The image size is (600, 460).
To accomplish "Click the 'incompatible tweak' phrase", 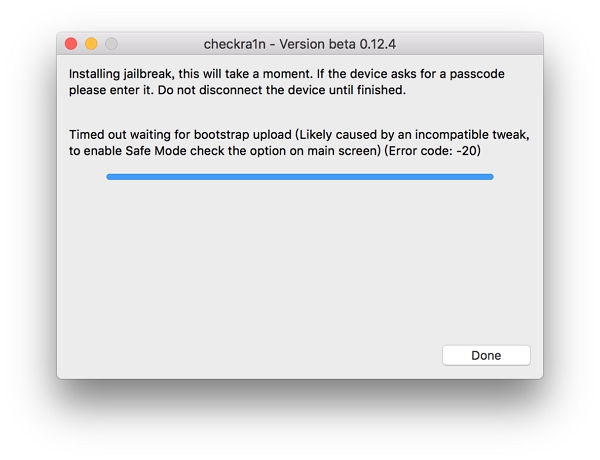I will tap(471, 135).
